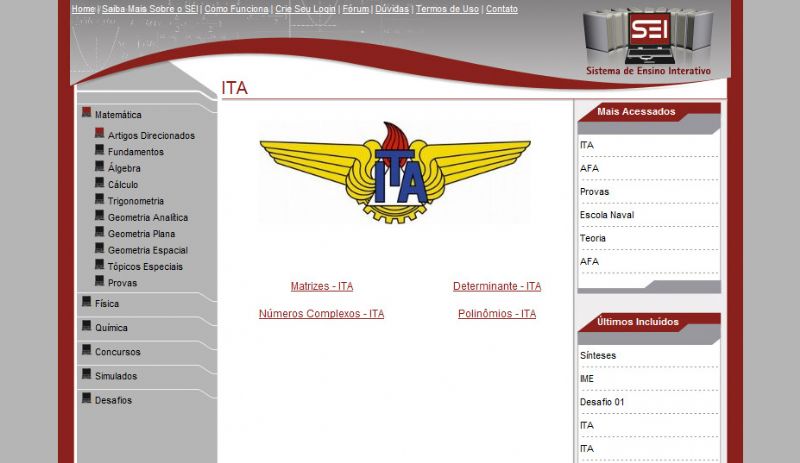Click the square icon beside Física
The height and width of the screenshot is (463, 800).
pyautogui.click(x=86, y=301)
